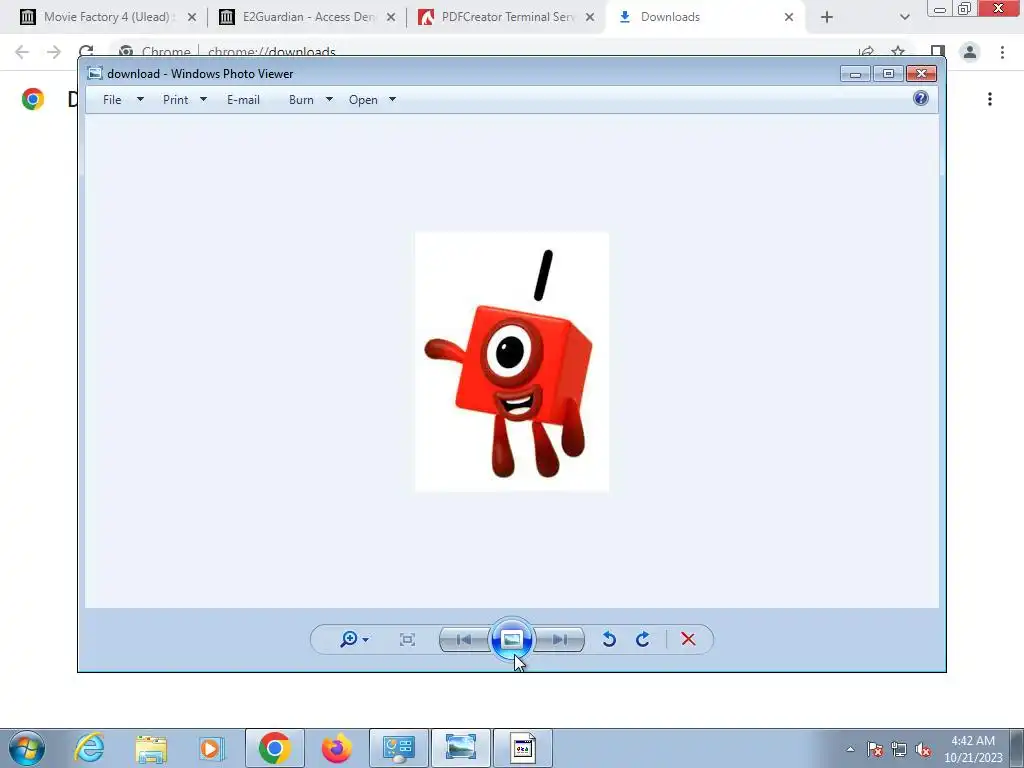
Task: Open the clock showing 4:42 AM
Action: 973,749
